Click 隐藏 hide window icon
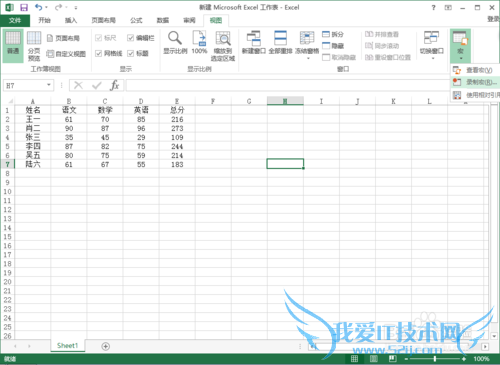The width and height of the screenshot is (500, 365). pos(333,46)
